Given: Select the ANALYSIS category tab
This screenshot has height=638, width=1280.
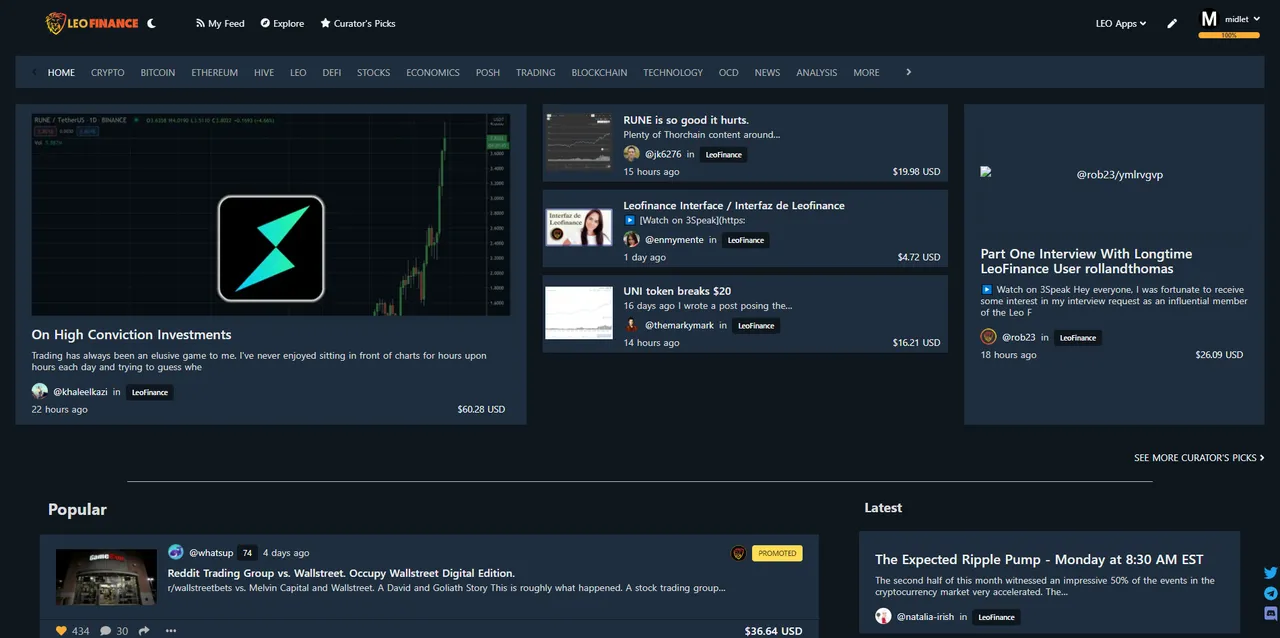Looking at the screenshot, I should 817,72.
